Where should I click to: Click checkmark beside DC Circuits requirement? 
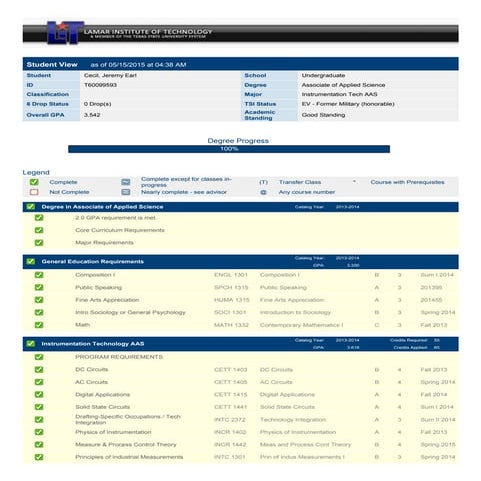[x=39, y=369]
